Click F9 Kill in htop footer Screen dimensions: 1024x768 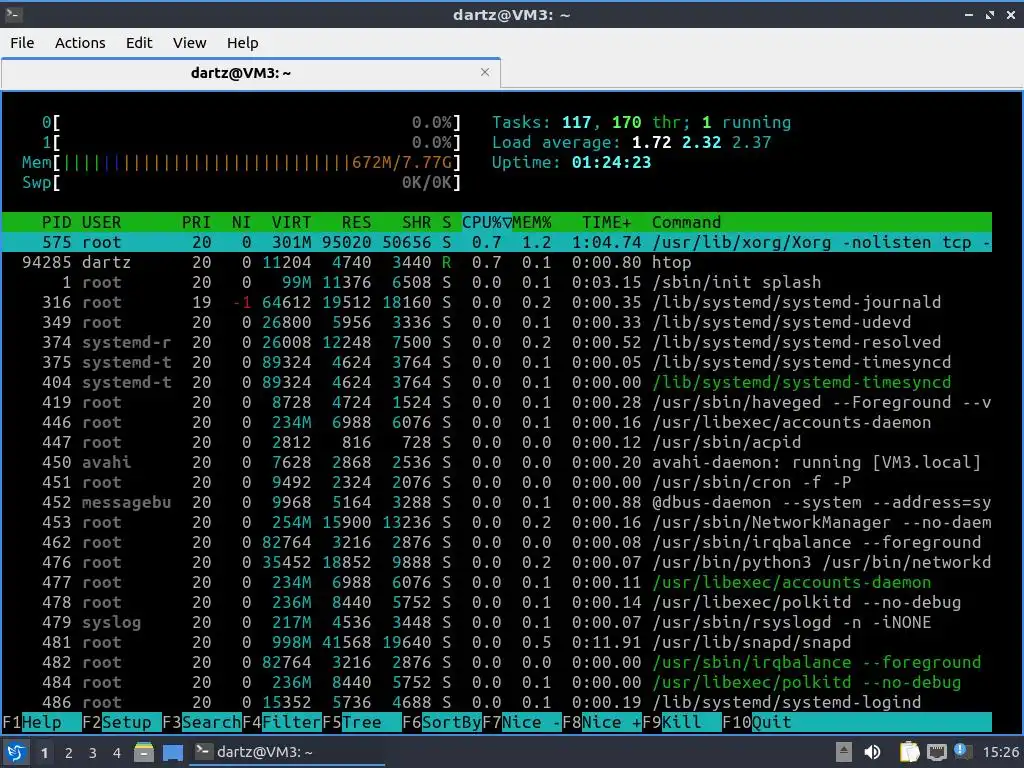(682, 722)
